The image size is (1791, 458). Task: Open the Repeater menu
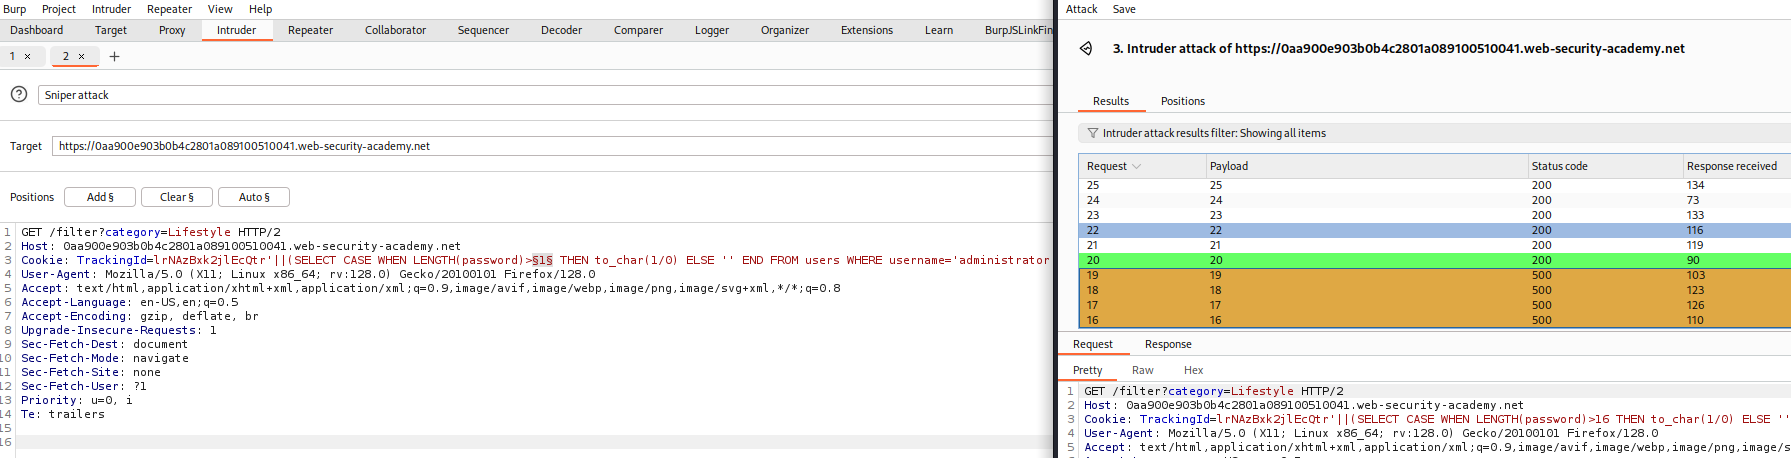[169, 9]
